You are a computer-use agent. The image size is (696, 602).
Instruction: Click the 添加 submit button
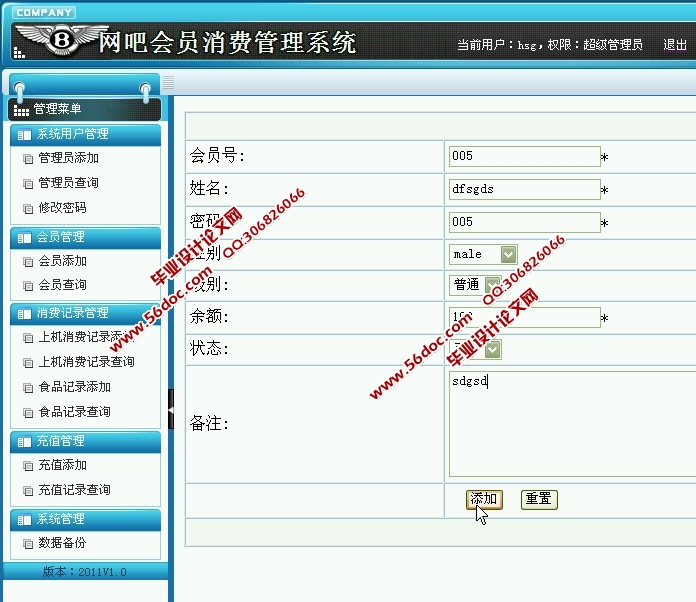[x=484, y=499]
